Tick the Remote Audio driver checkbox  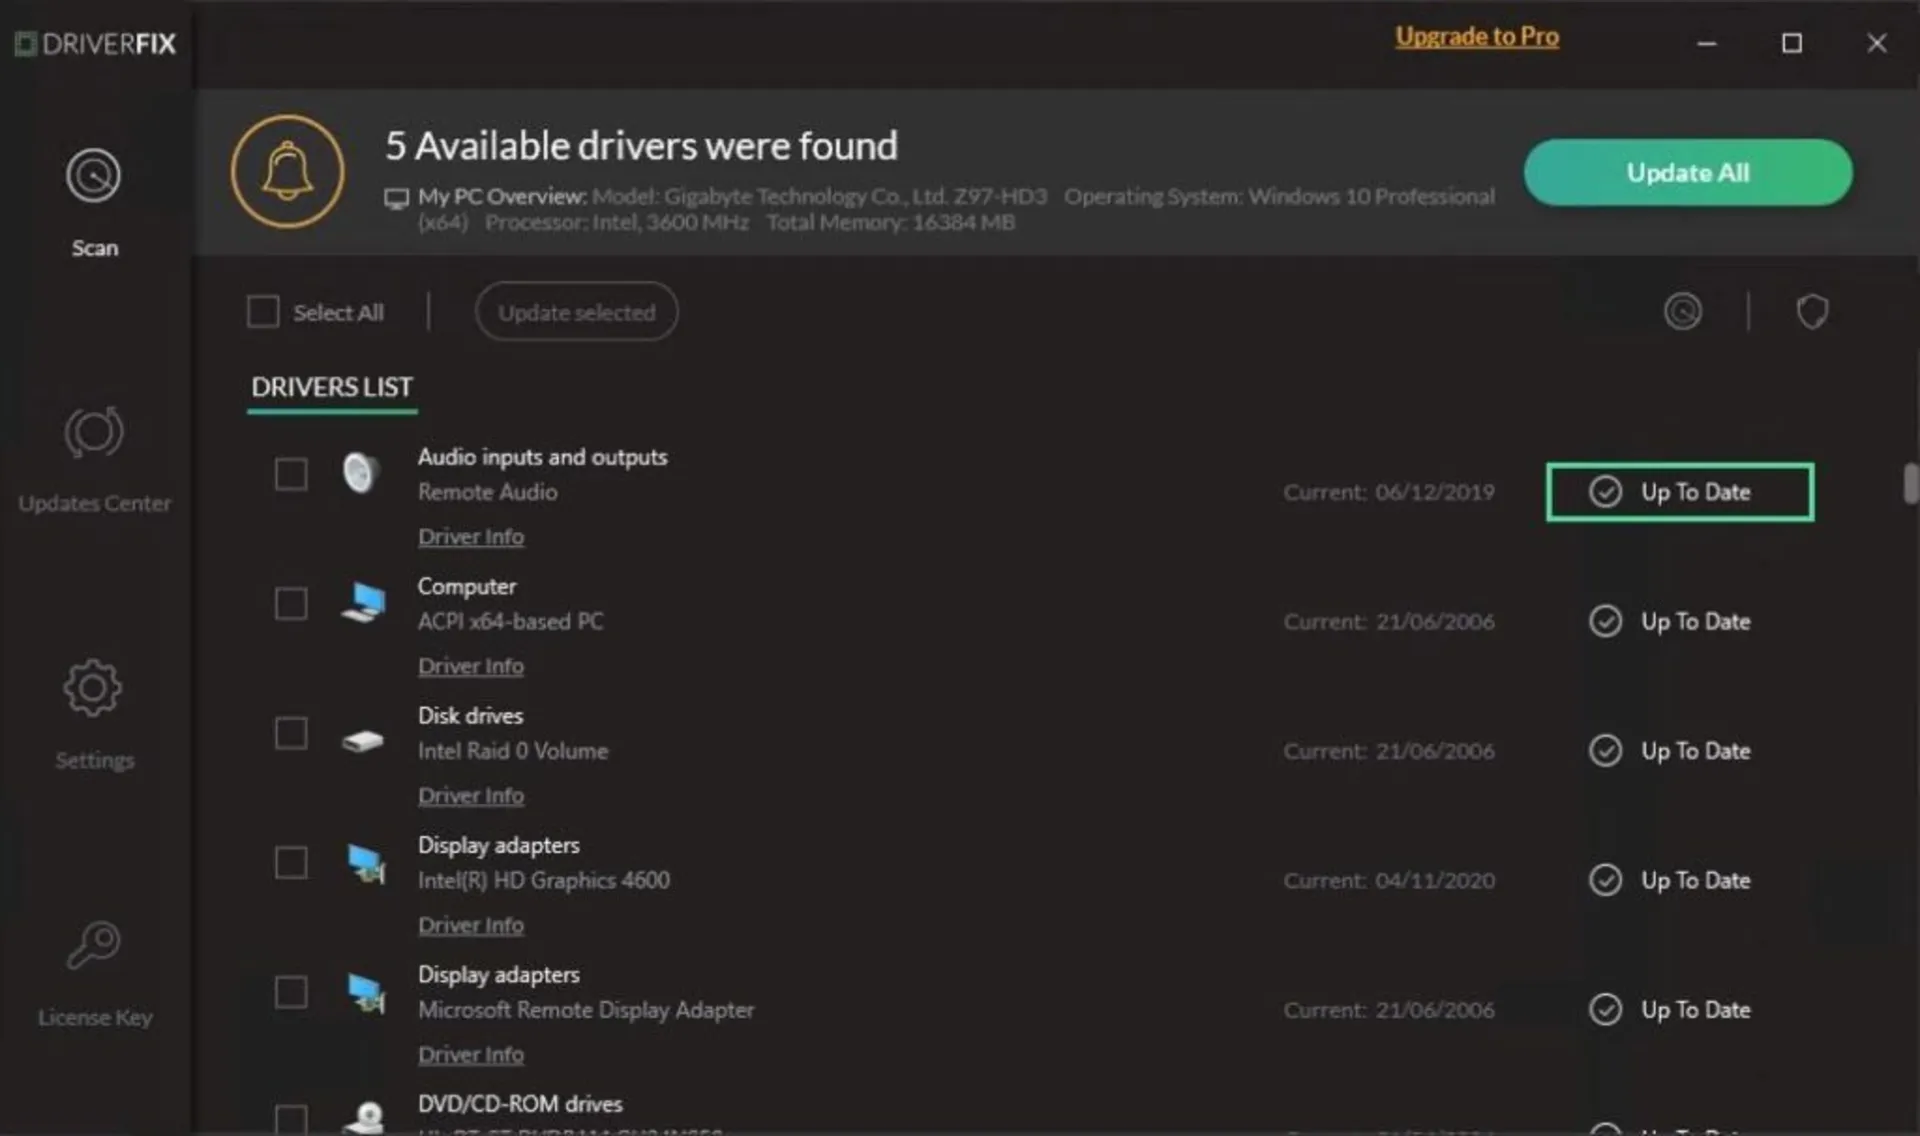[x=291, y=474]
